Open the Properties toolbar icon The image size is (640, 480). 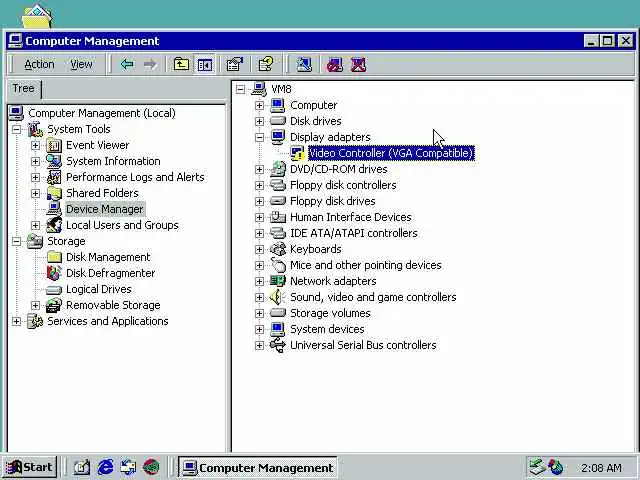point(234,64)
